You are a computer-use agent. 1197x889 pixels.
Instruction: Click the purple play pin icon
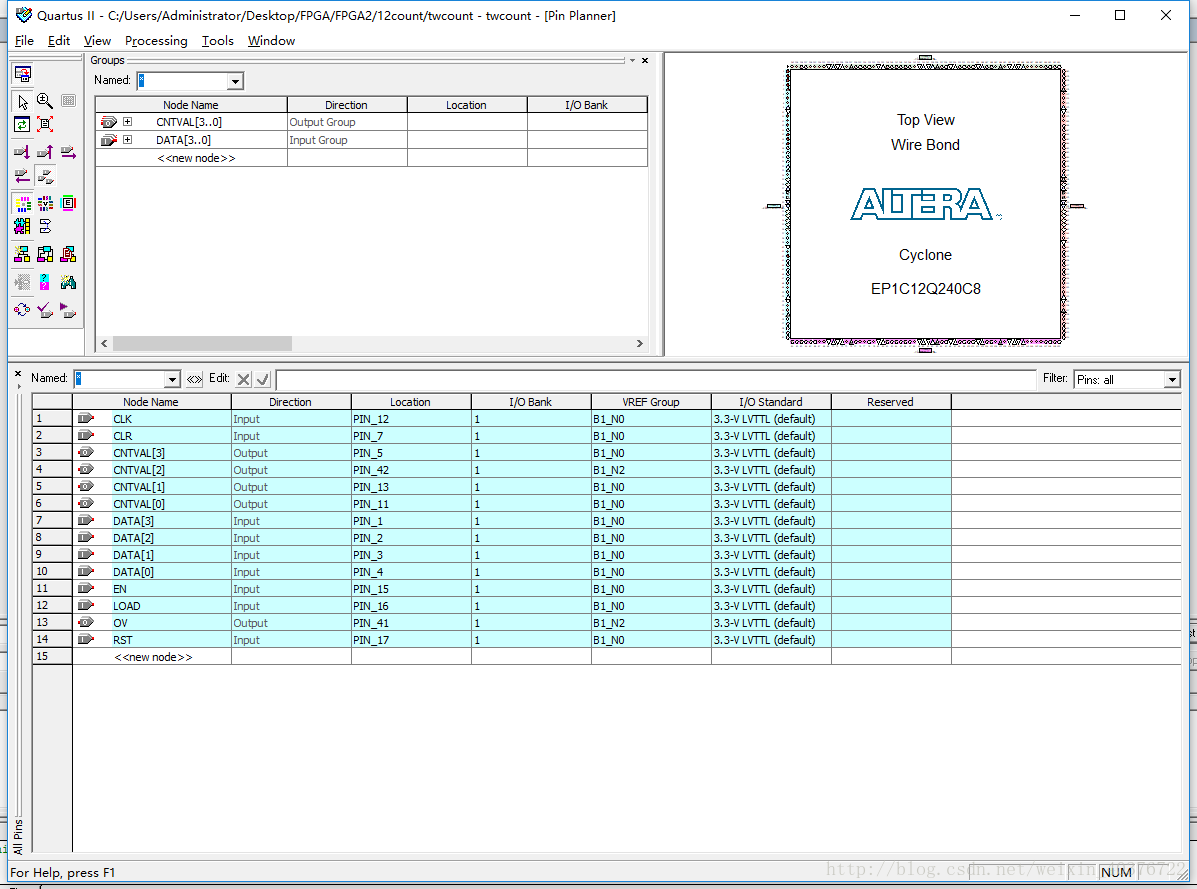pyautogui.click(x=68, y=310)
